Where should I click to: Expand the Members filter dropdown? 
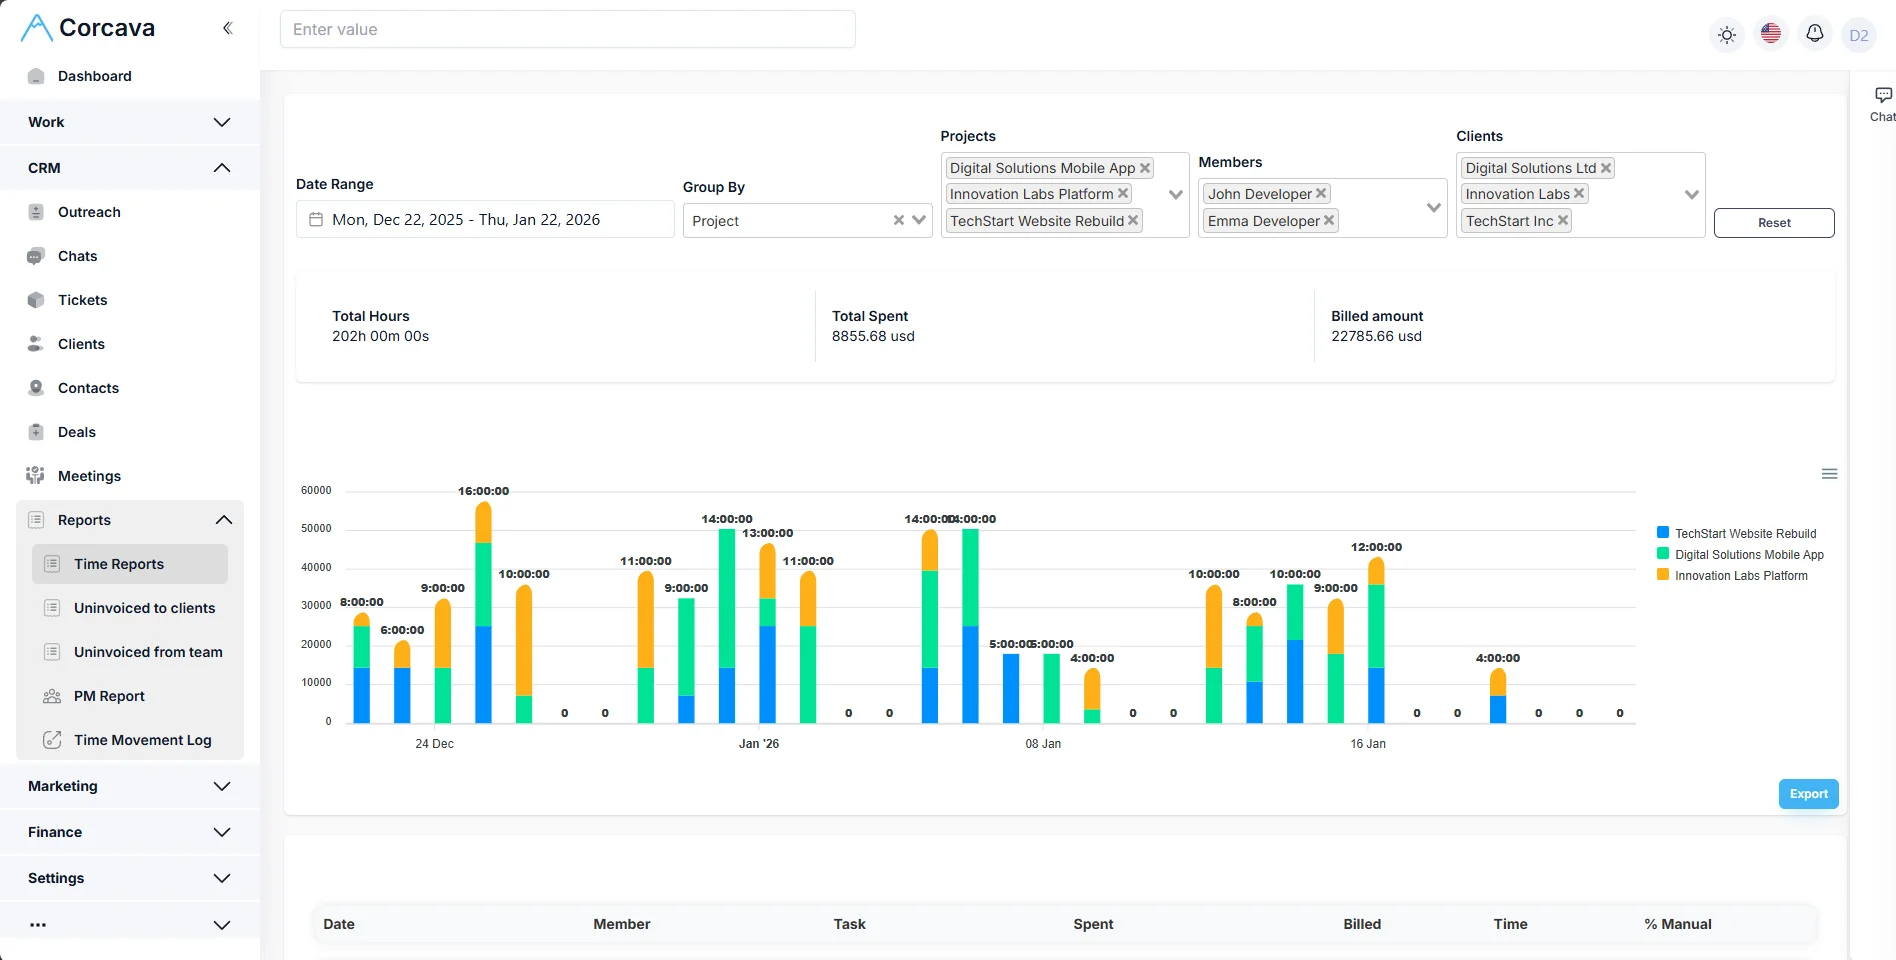click(1434, 208)
